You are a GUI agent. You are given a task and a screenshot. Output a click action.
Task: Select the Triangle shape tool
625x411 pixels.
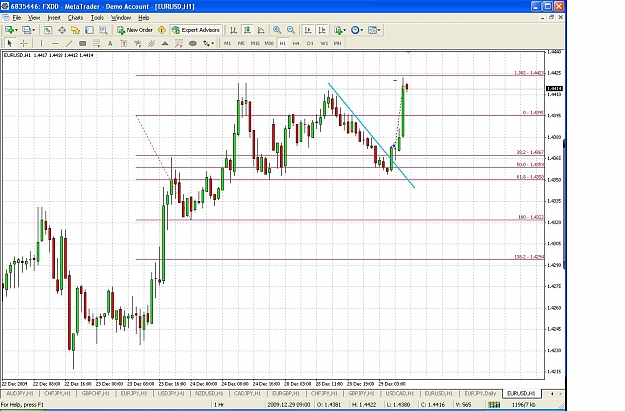pyautogui.click(x=165, y=43)
